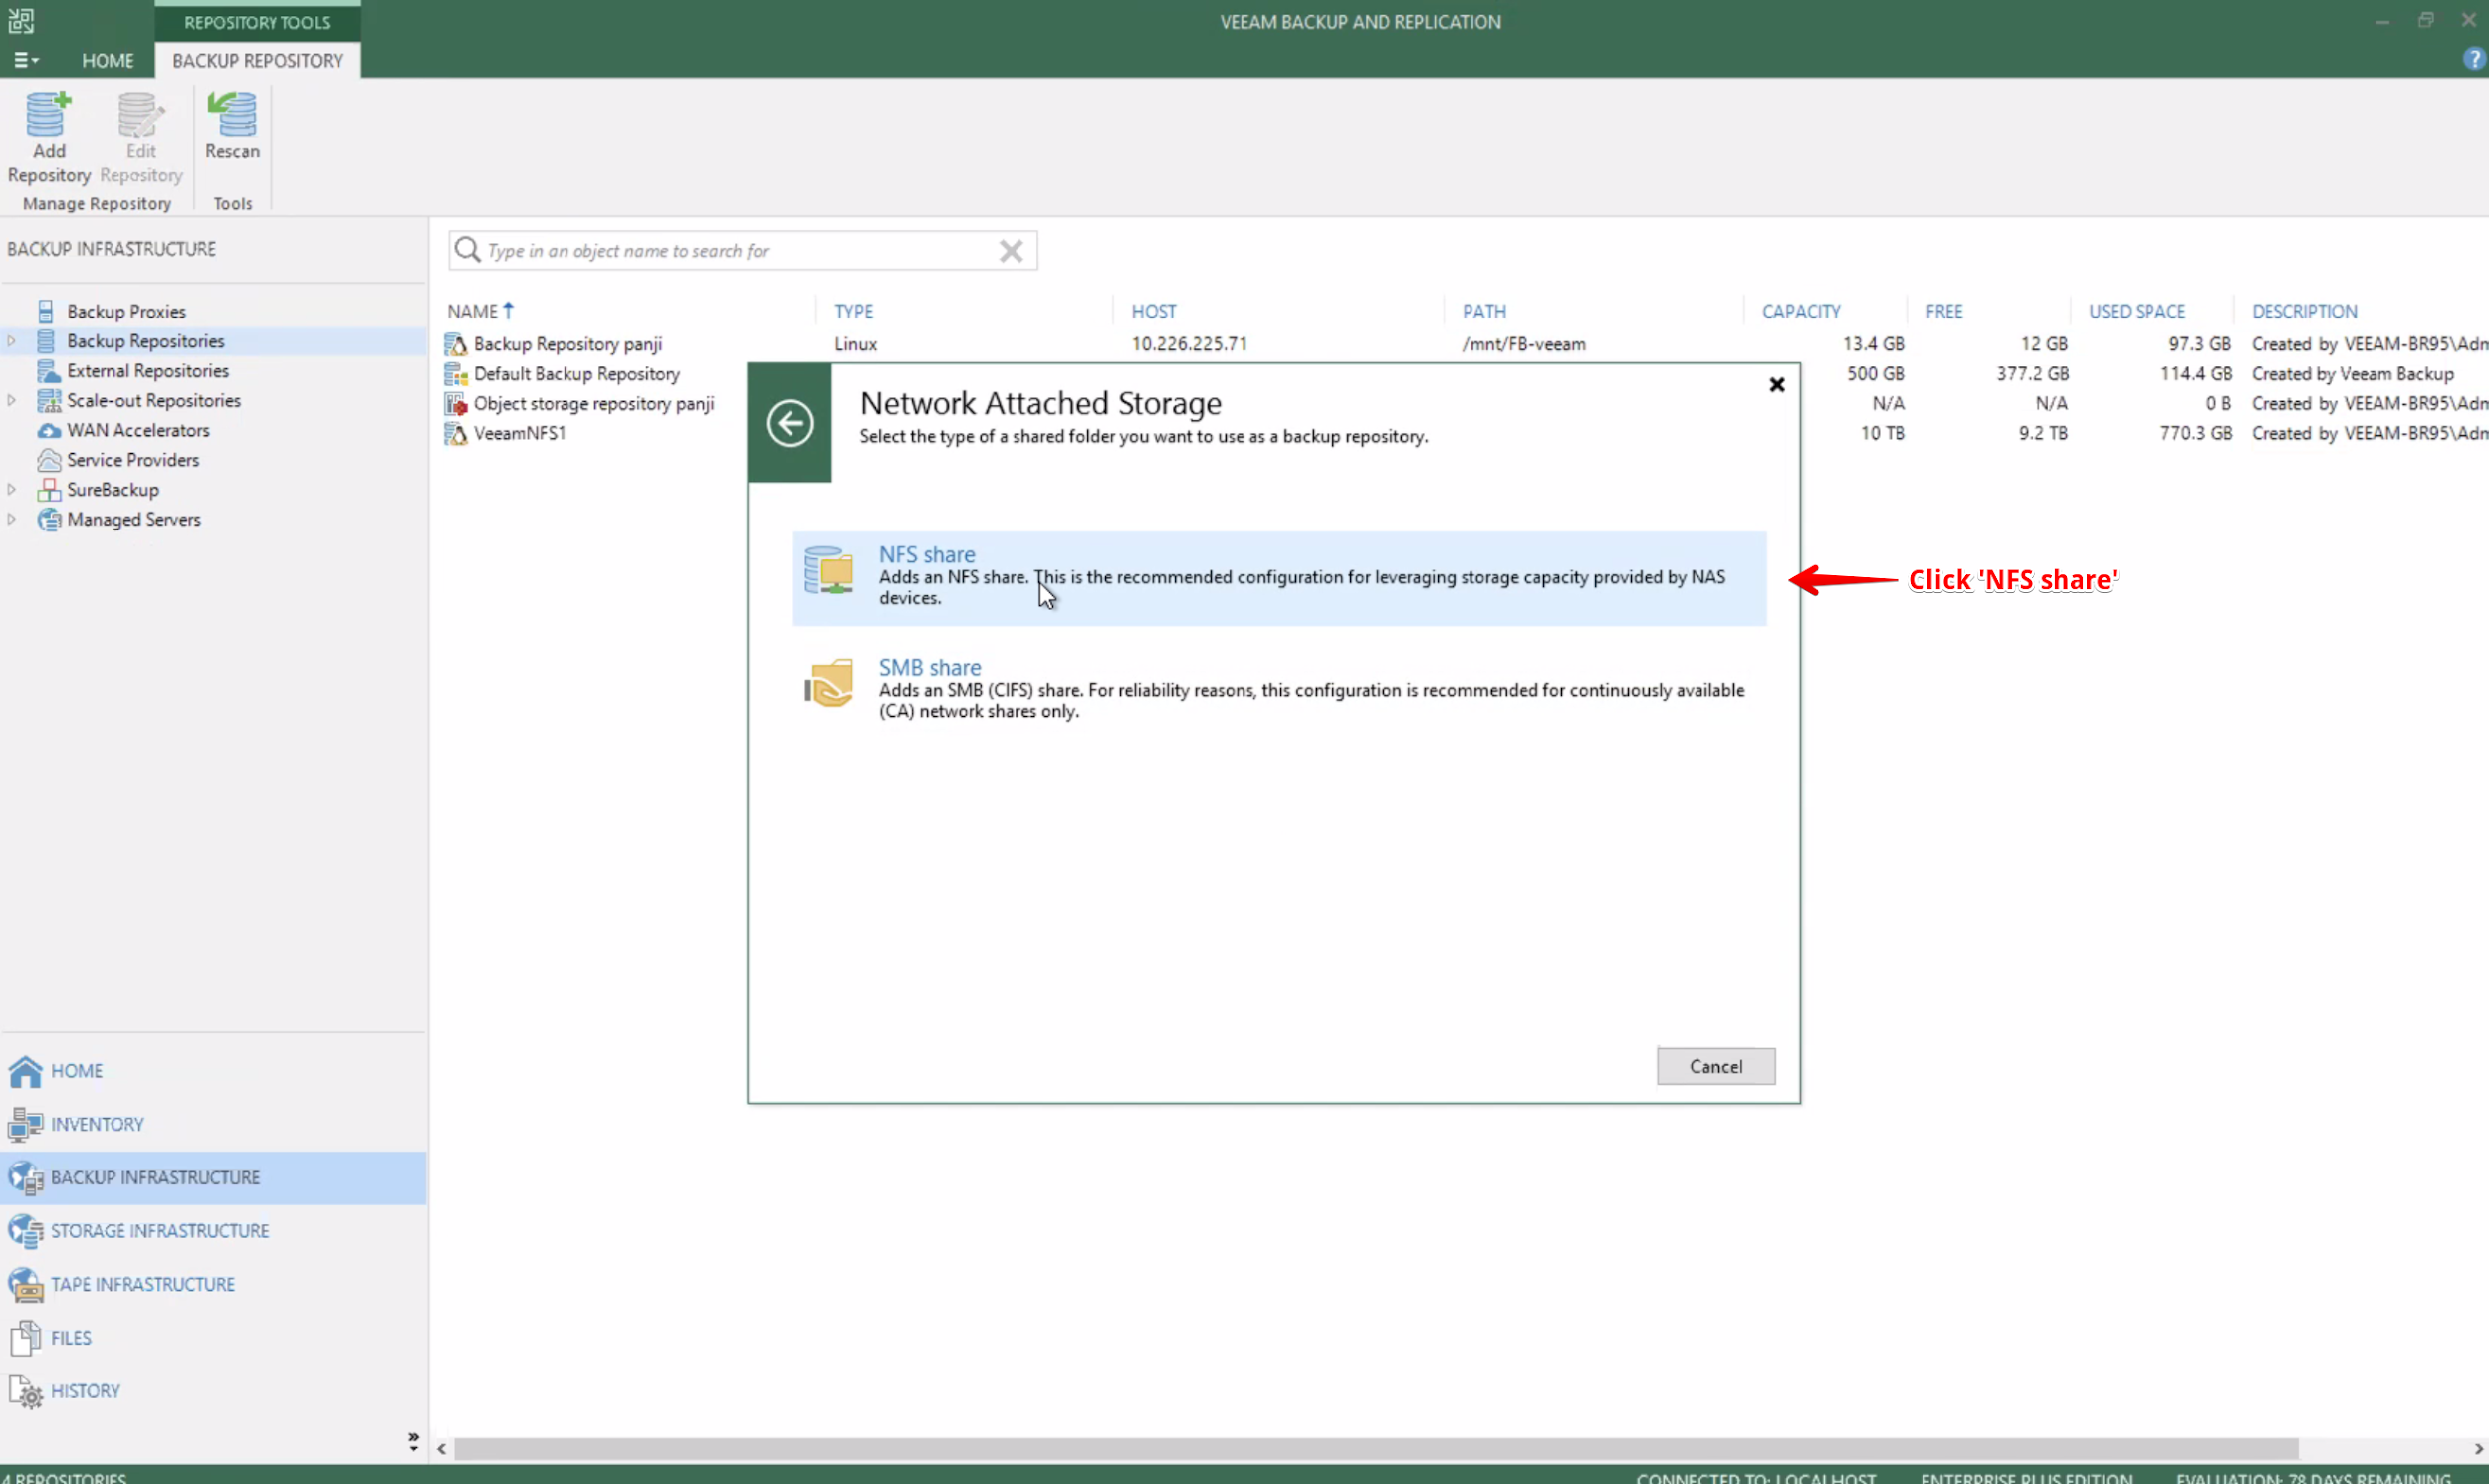
Task: Click the scrollbar right arrow
Action: pos(2478,1449)
